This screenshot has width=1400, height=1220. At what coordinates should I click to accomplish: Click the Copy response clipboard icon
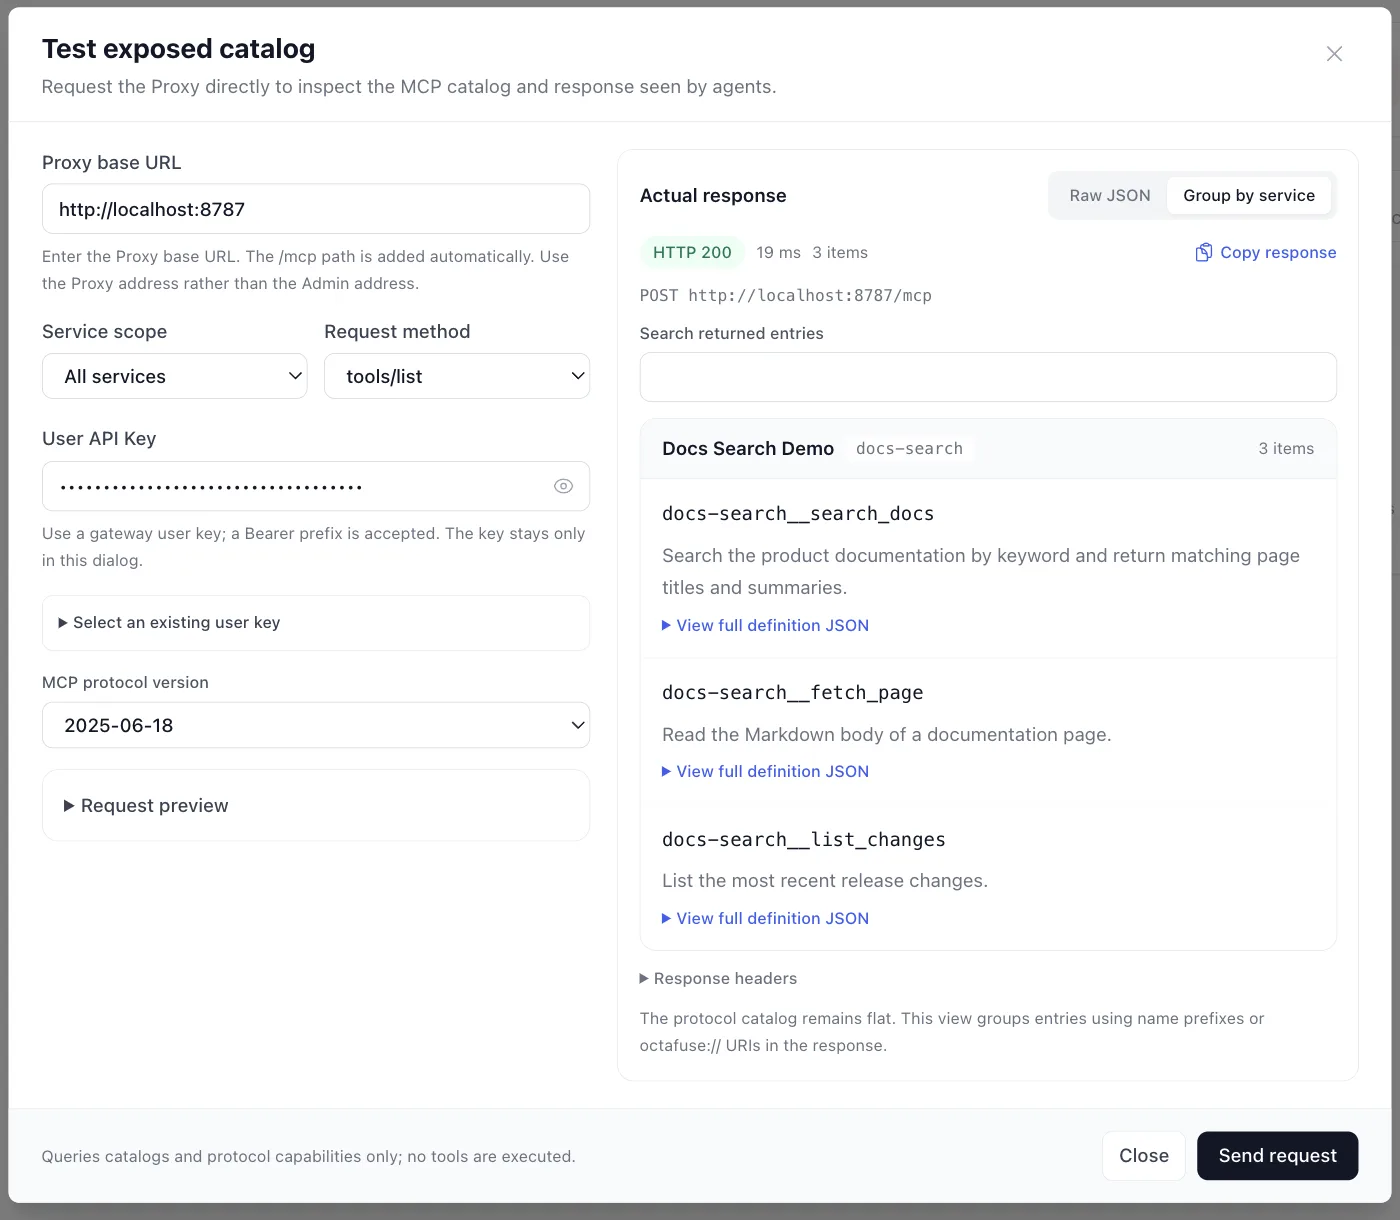click(1204, 252)
